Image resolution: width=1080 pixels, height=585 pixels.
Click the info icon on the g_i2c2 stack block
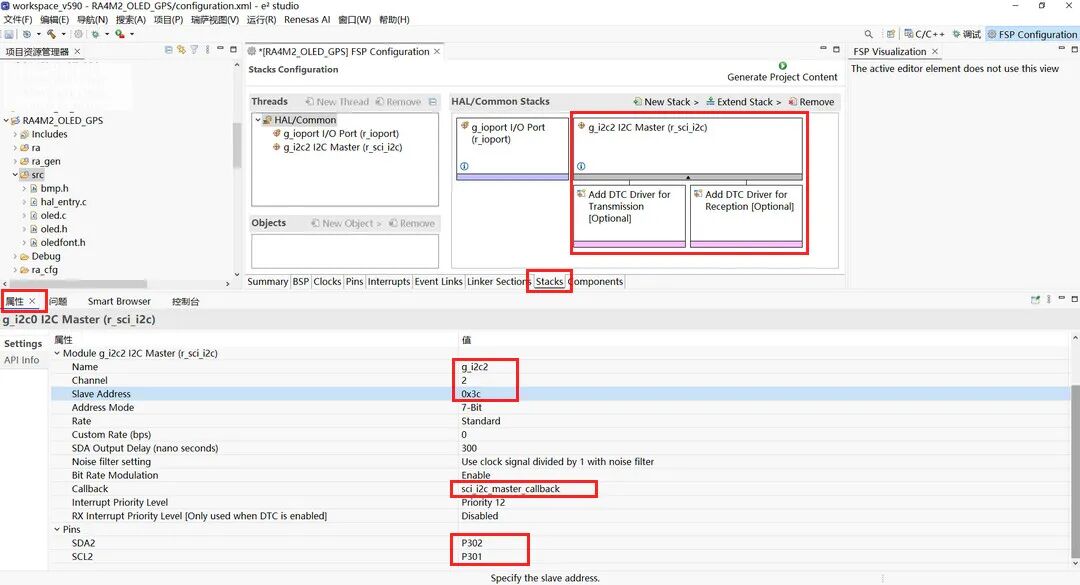(x=581, y=166)
